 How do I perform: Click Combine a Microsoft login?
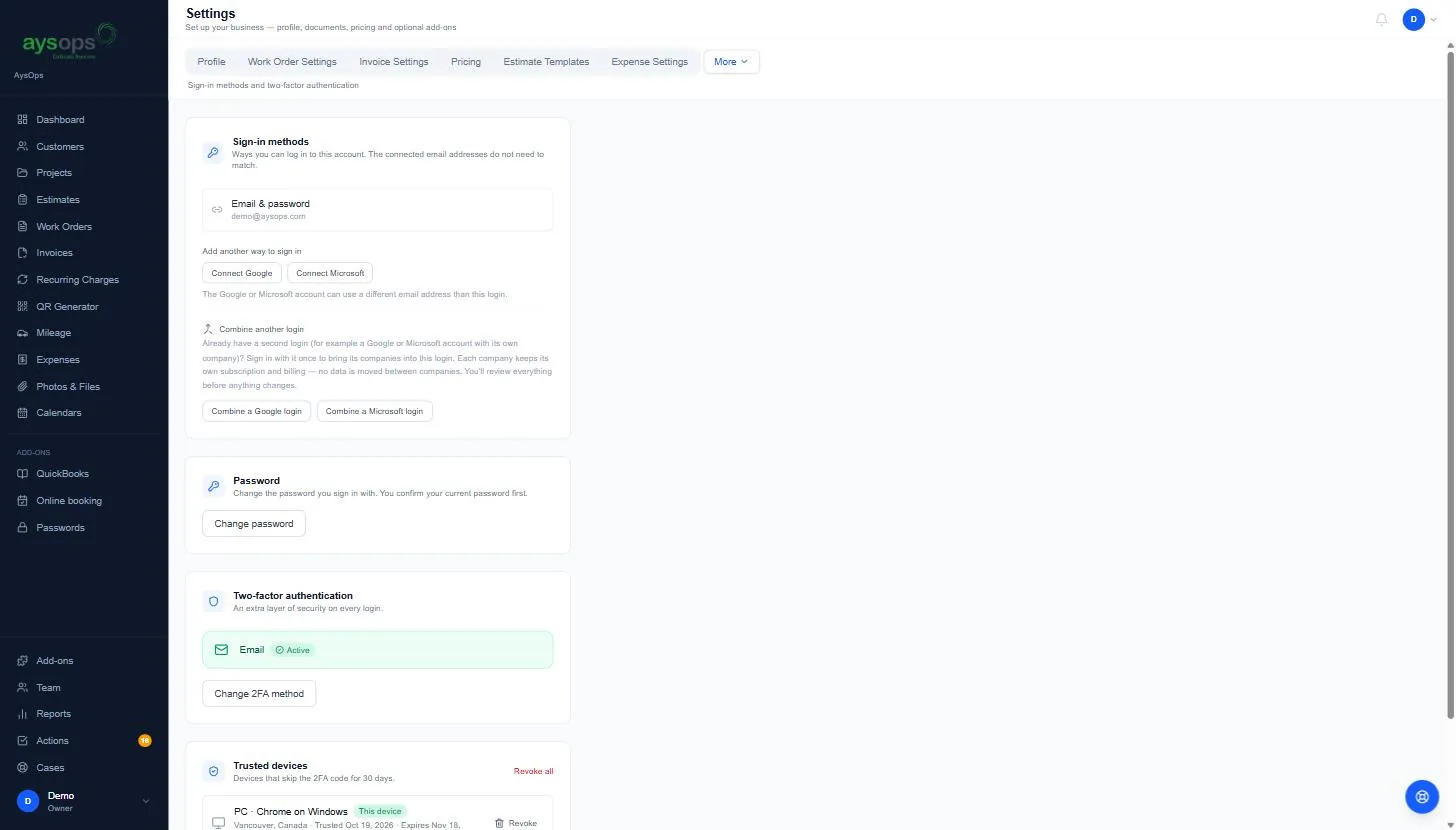pyautogui.click(x=375, y=411)
